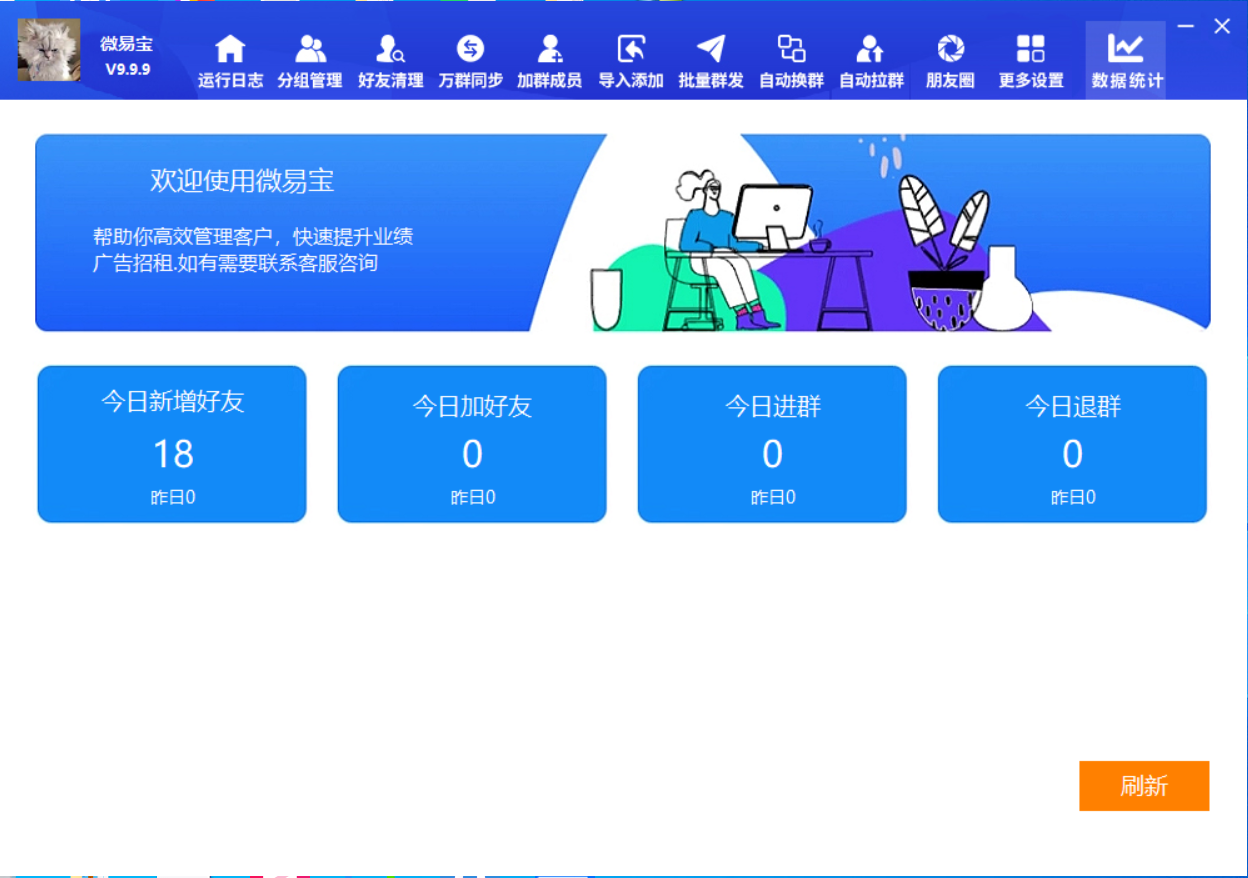Click the 自动换群 auto group switch icon

click(790, 60)
